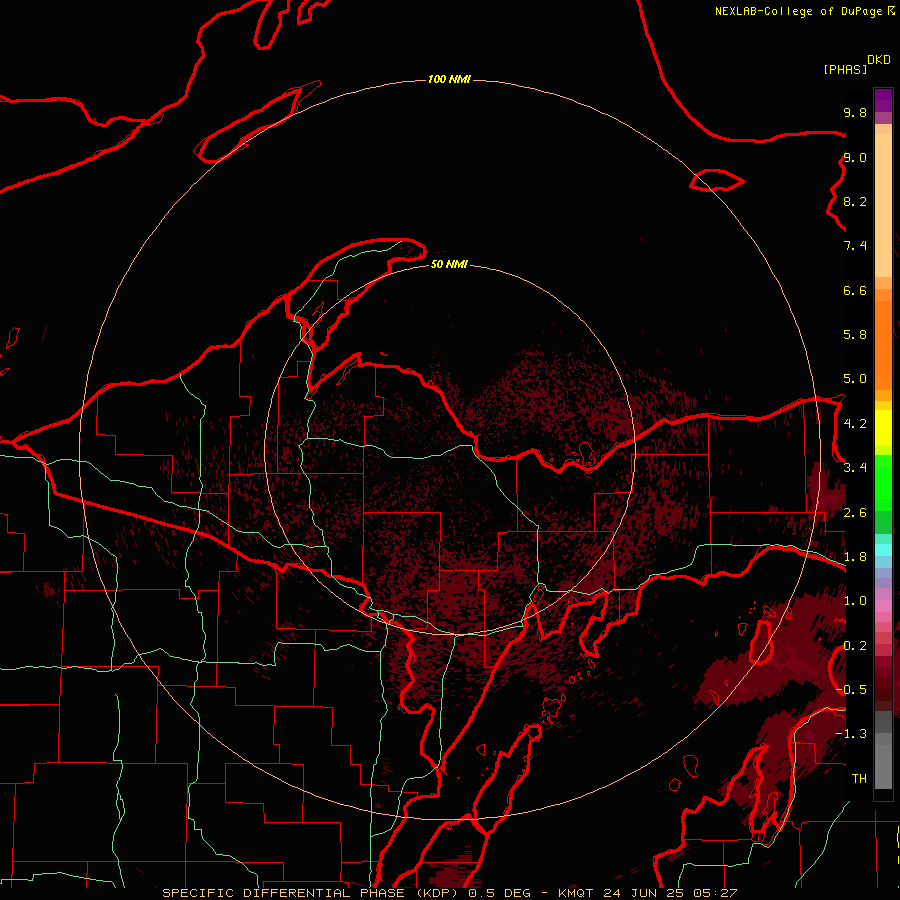
Task: Click the 5.8 legend value
Action: tap(855, 335)
